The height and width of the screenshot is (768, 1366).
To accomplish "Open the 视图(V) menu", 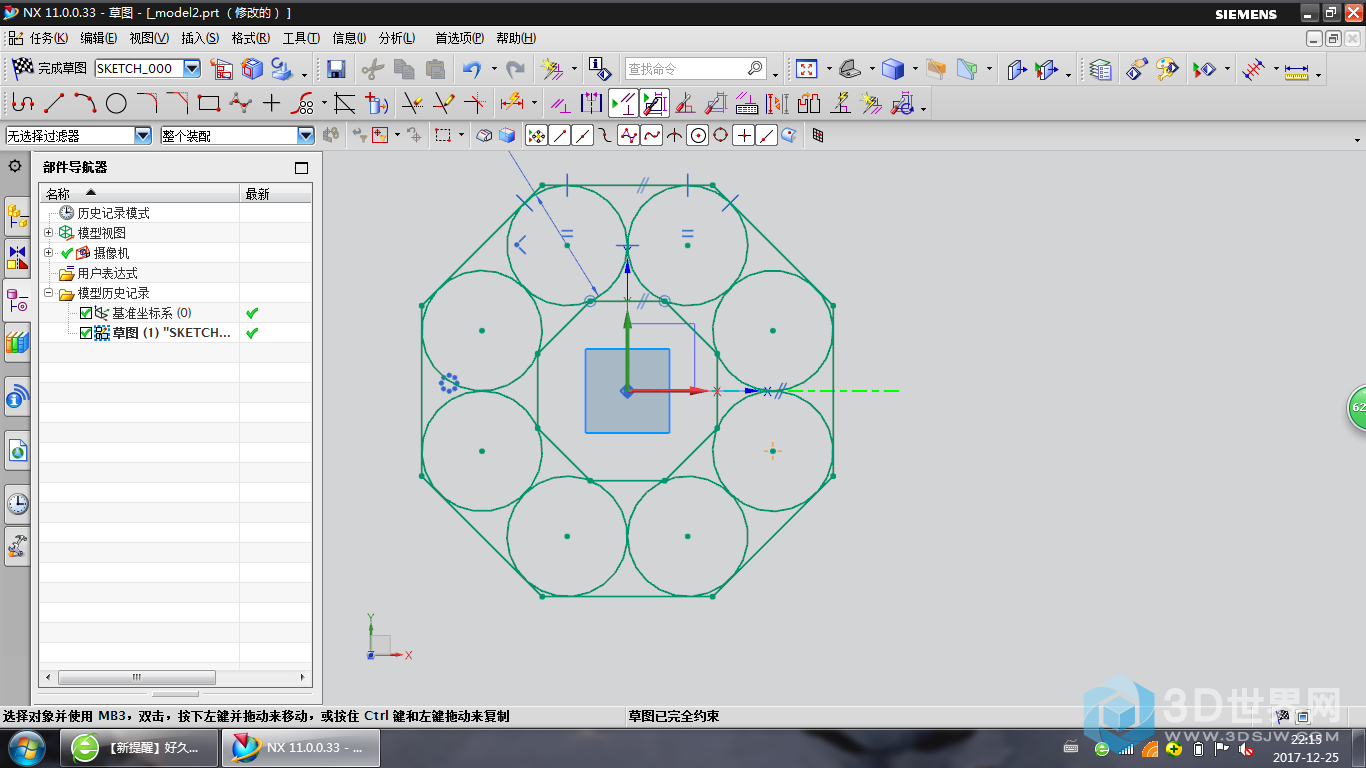I will (x=148, y=38).
